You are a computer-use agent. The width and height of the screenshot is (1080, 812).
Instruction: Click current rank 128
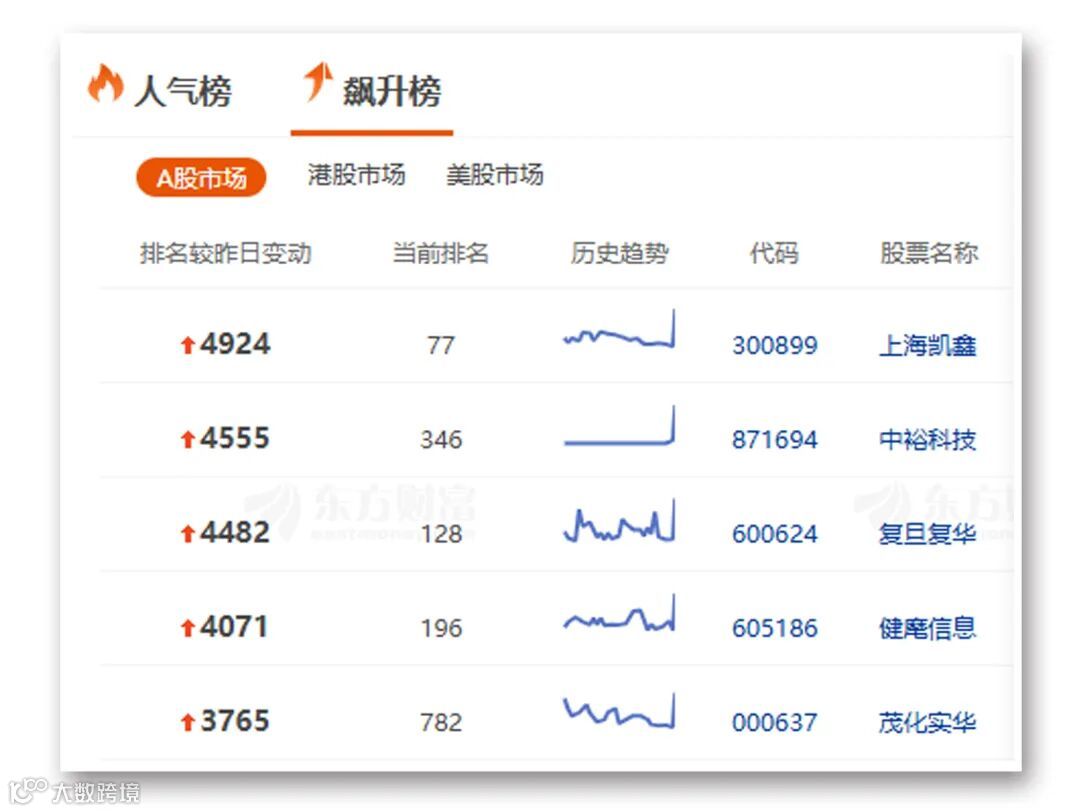point(441,534)
